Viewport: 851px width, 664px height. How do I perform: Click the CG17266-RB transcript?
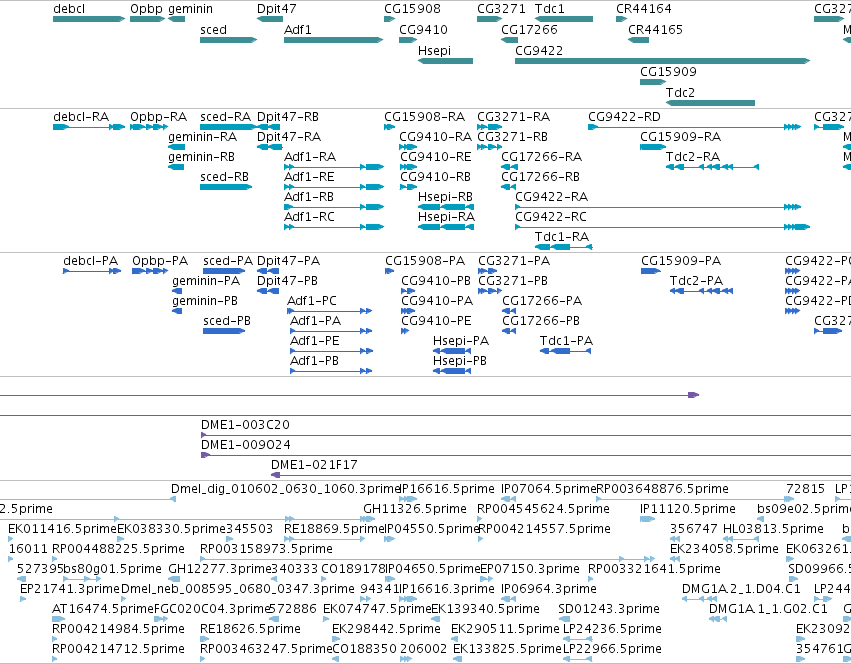(x=509, y=187)
